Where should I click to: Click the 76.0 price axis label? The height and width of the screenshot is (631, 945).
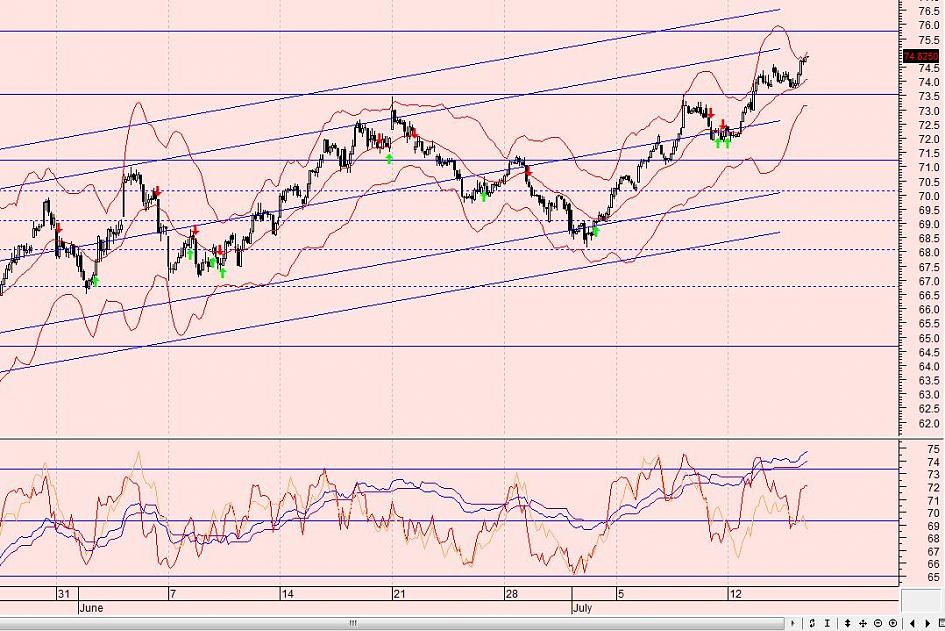coord(927,25)
